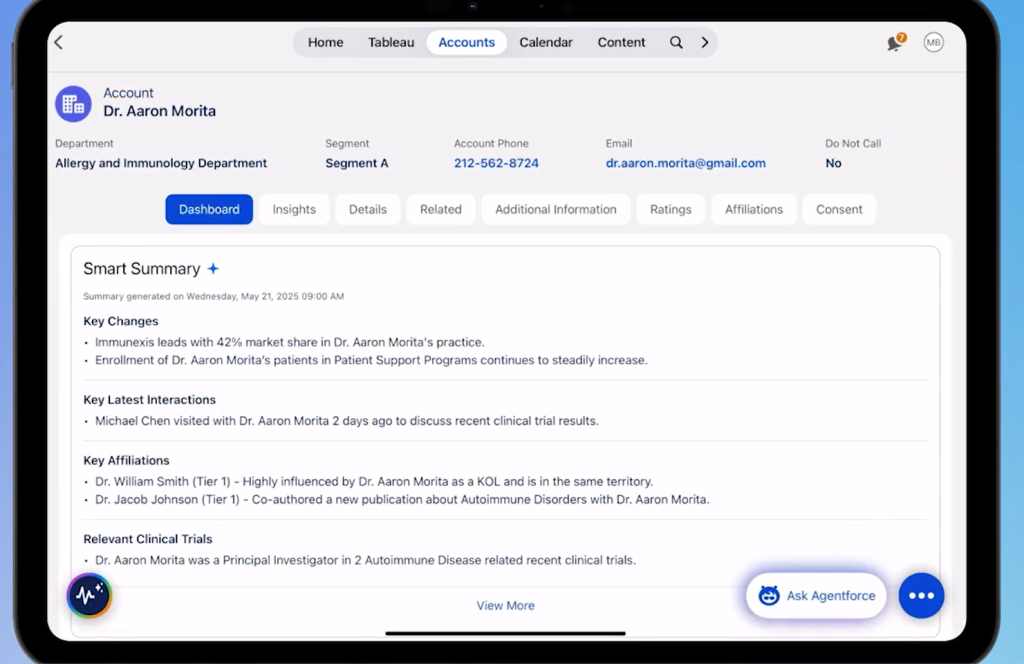Select the Accounts nav tab
The width and height of the screenshot is (1024, 664).
point(466,42)
